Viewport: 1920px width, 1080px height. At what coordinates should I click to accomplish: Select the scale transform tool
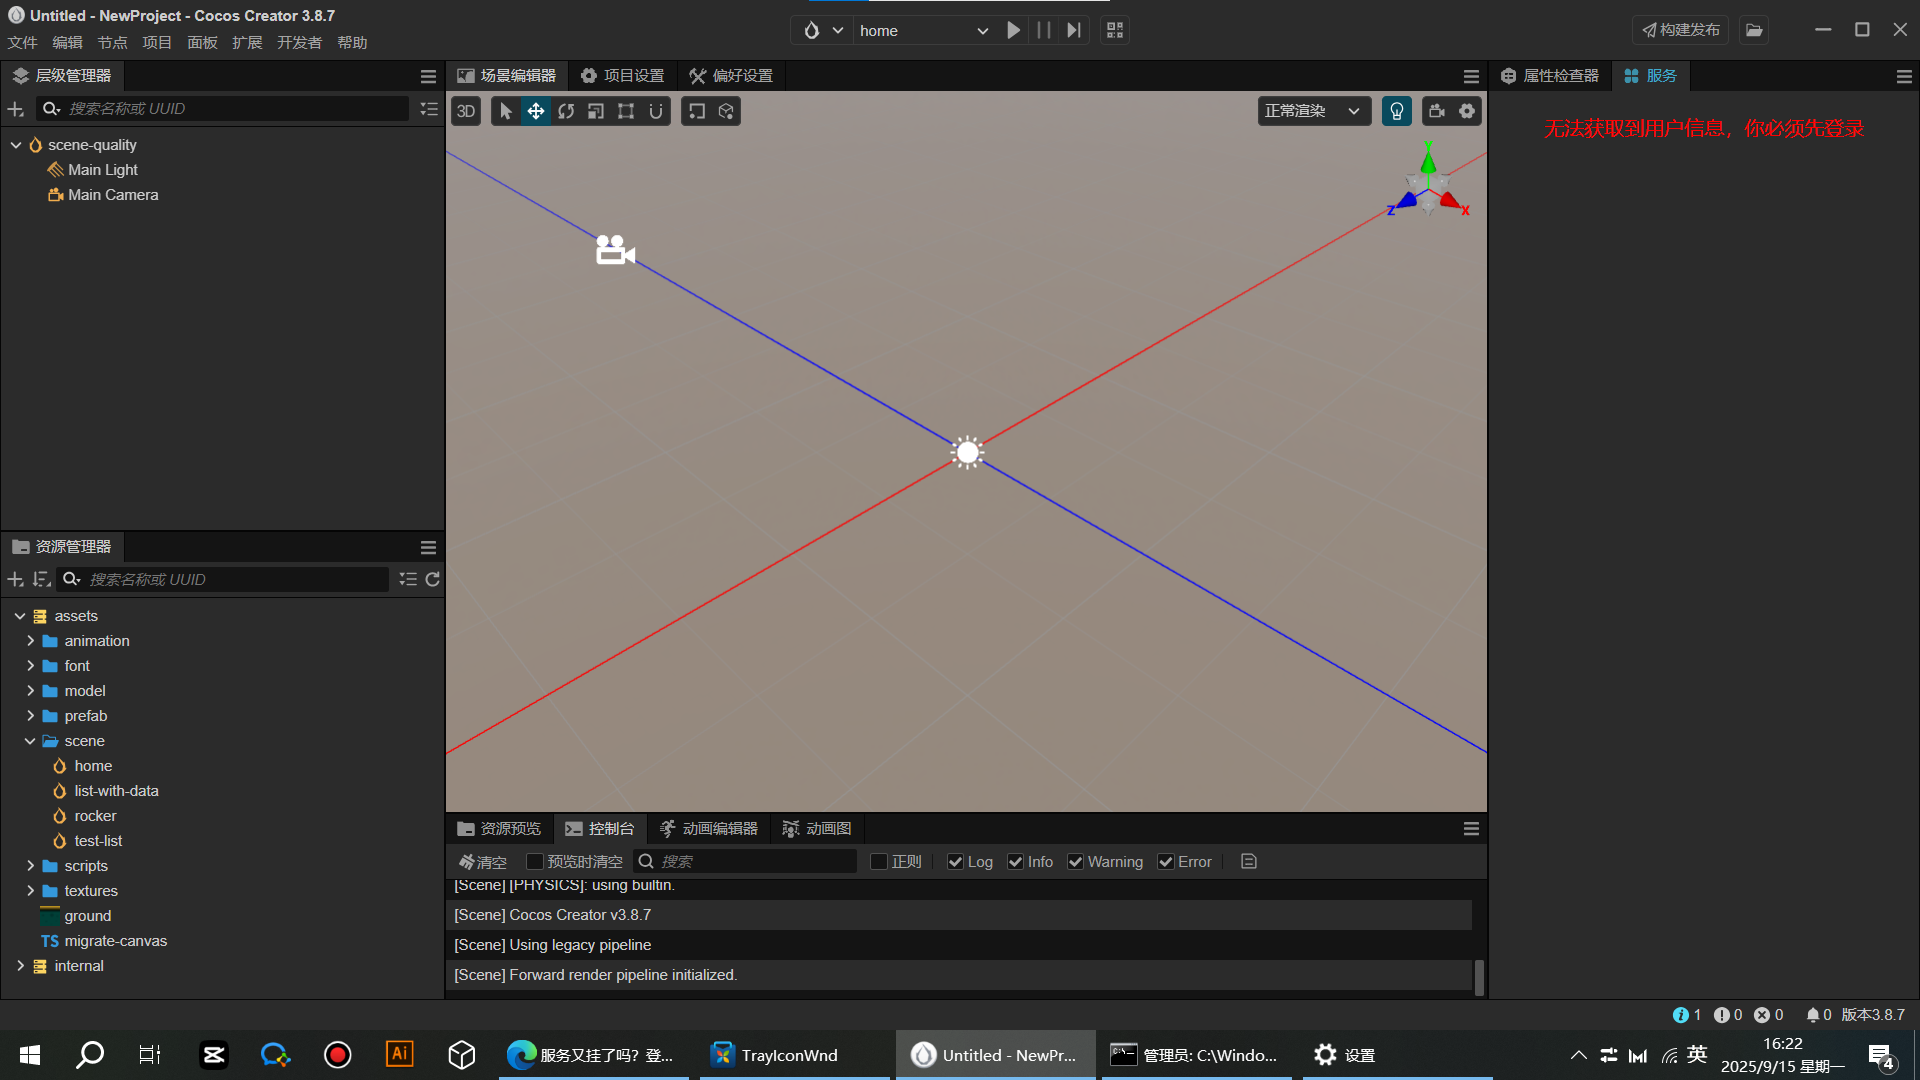[596, 111]
